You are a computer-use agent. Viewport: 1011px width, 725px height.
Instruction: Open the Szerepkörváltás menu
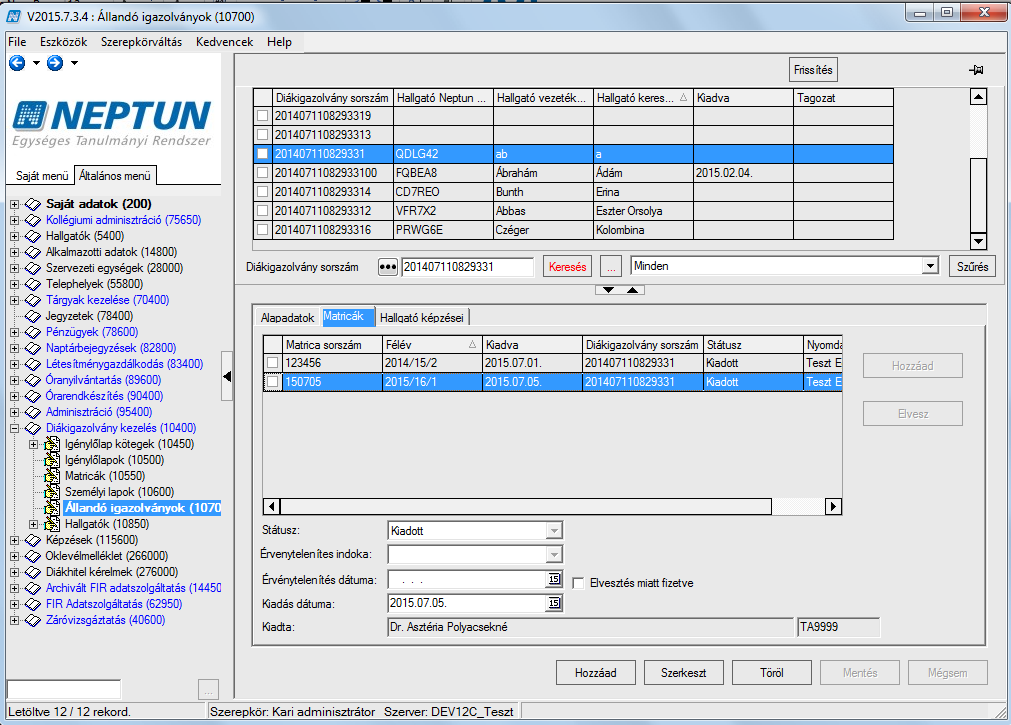pos(141,42)
